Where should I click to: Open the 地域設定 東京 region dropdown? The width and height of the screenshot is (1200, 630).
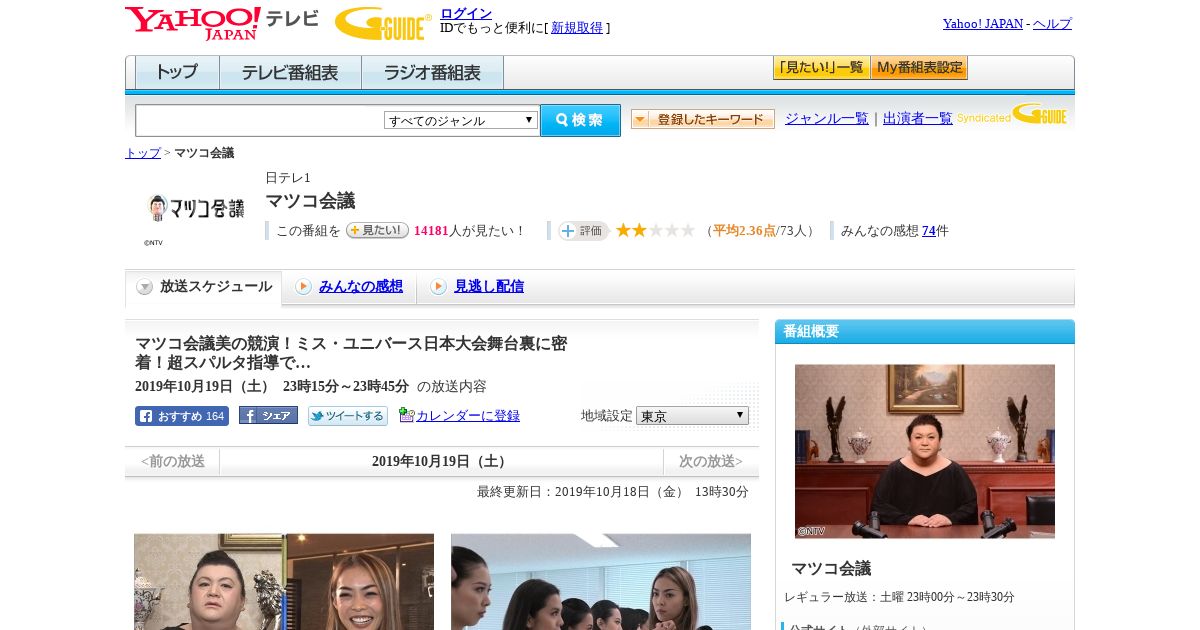click(692, 416)
